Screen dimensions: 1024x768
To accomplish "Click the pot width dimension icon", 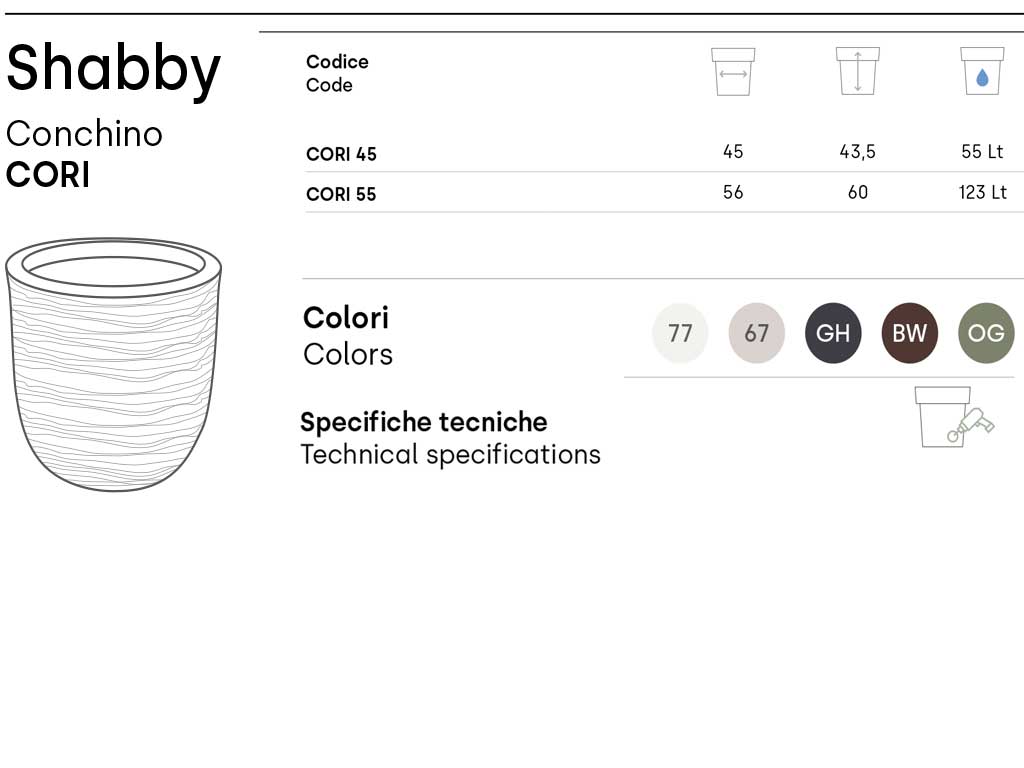I will pyautogui.click(x=733, y=72).
